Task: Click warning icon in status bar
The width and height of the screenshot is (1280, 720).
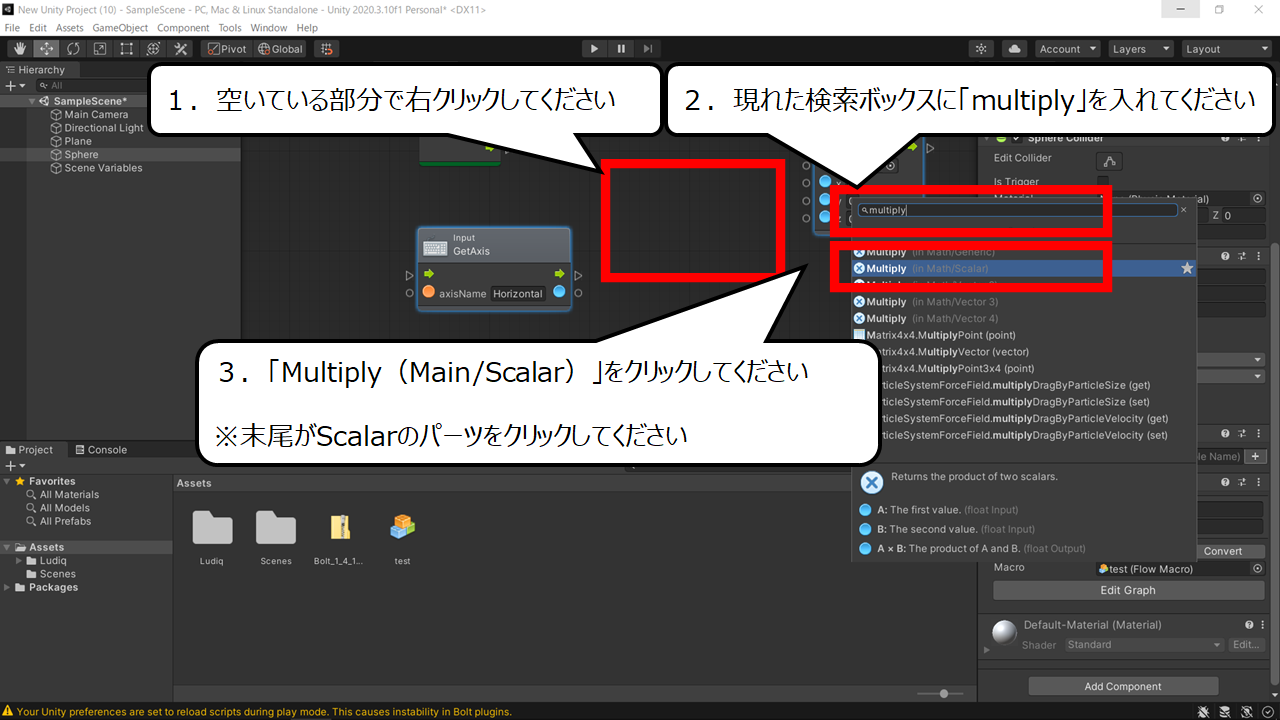Action: pos(8,711)
